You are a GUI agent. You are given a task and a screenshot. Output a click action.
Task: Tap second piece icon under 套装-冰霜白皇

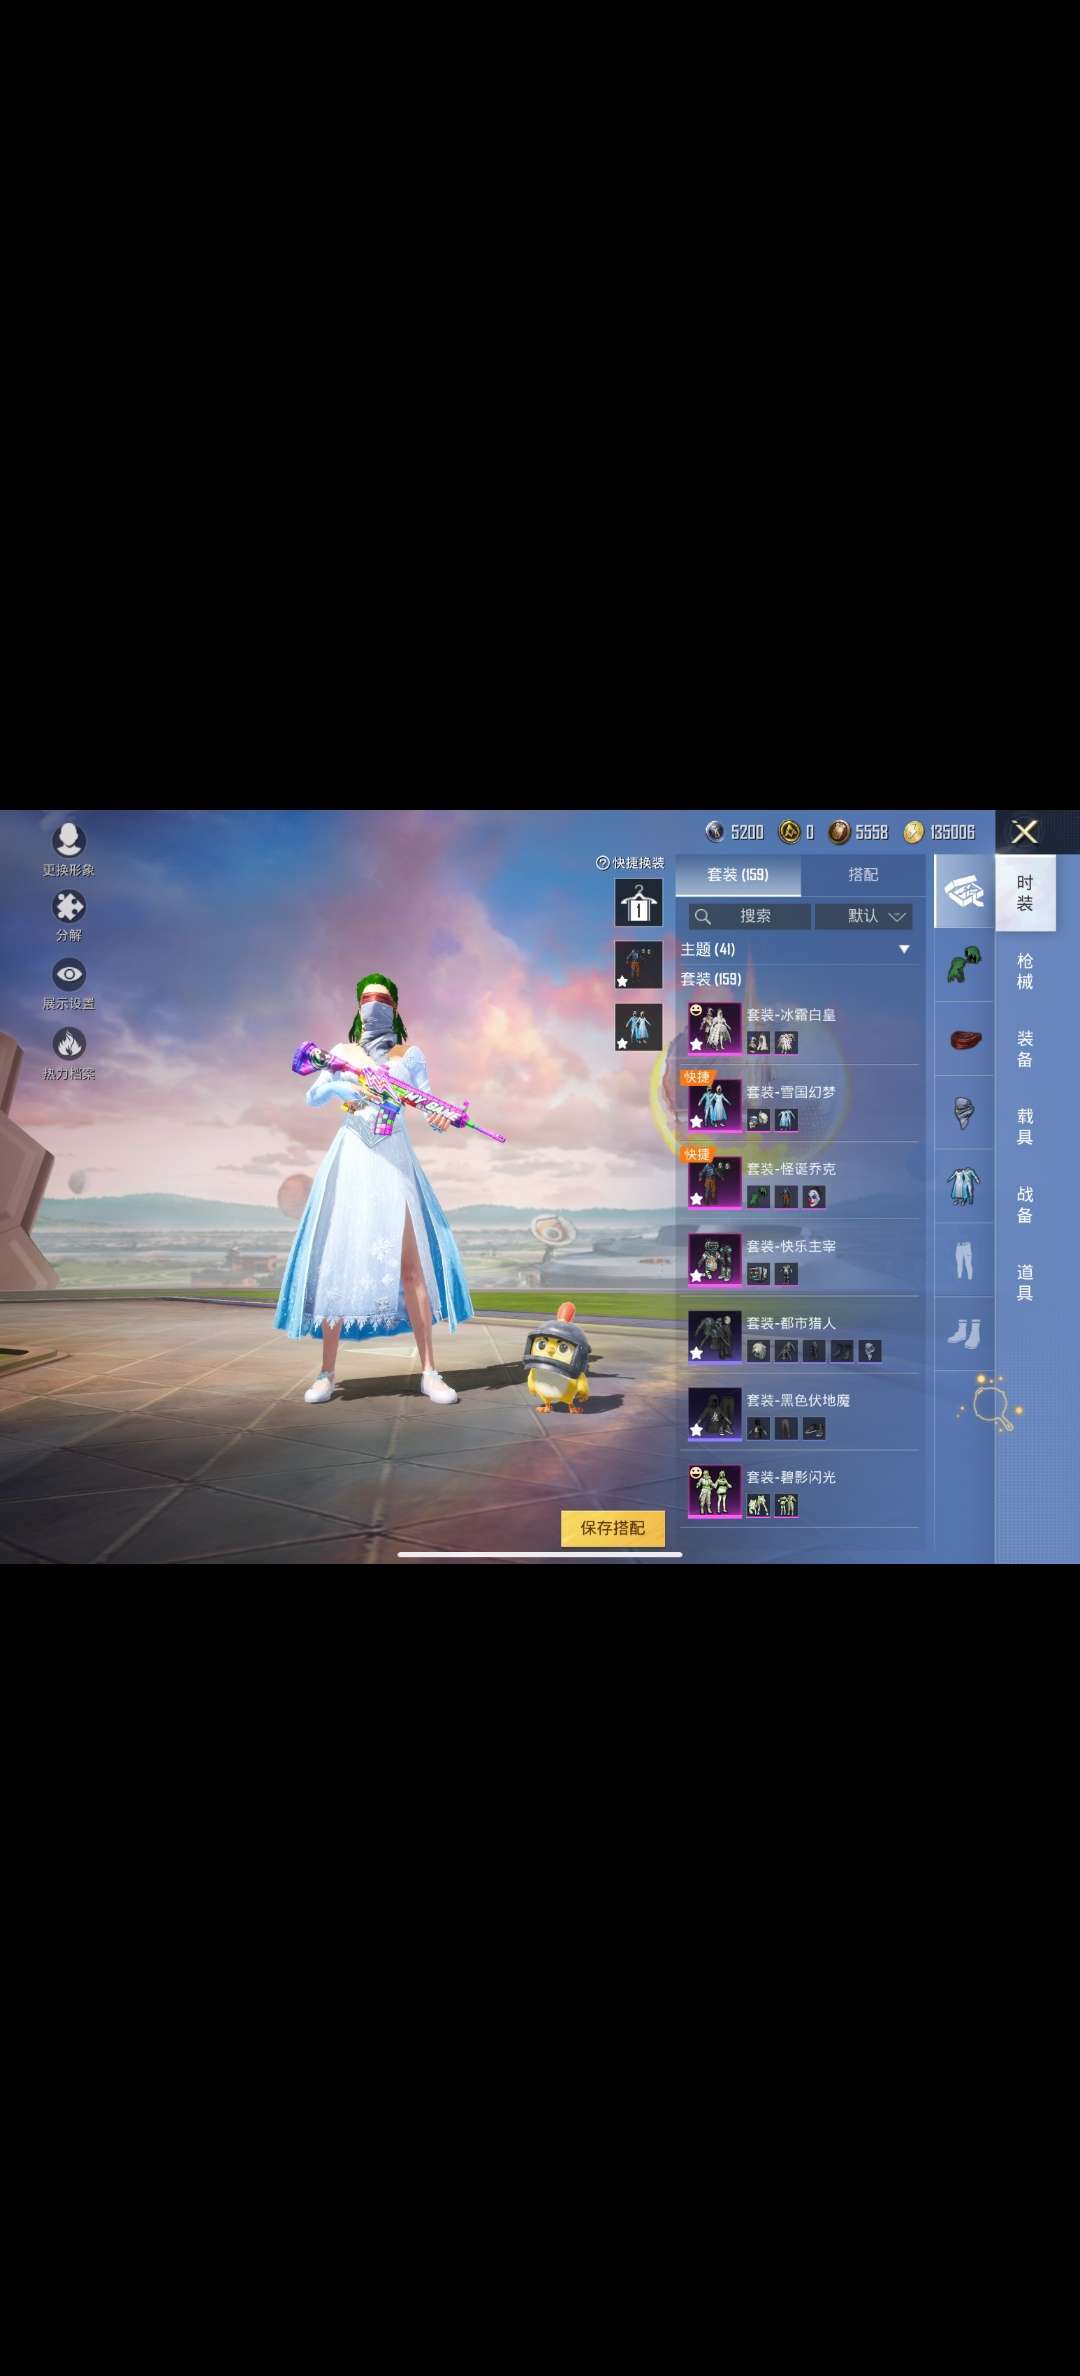click(786, 1043)
